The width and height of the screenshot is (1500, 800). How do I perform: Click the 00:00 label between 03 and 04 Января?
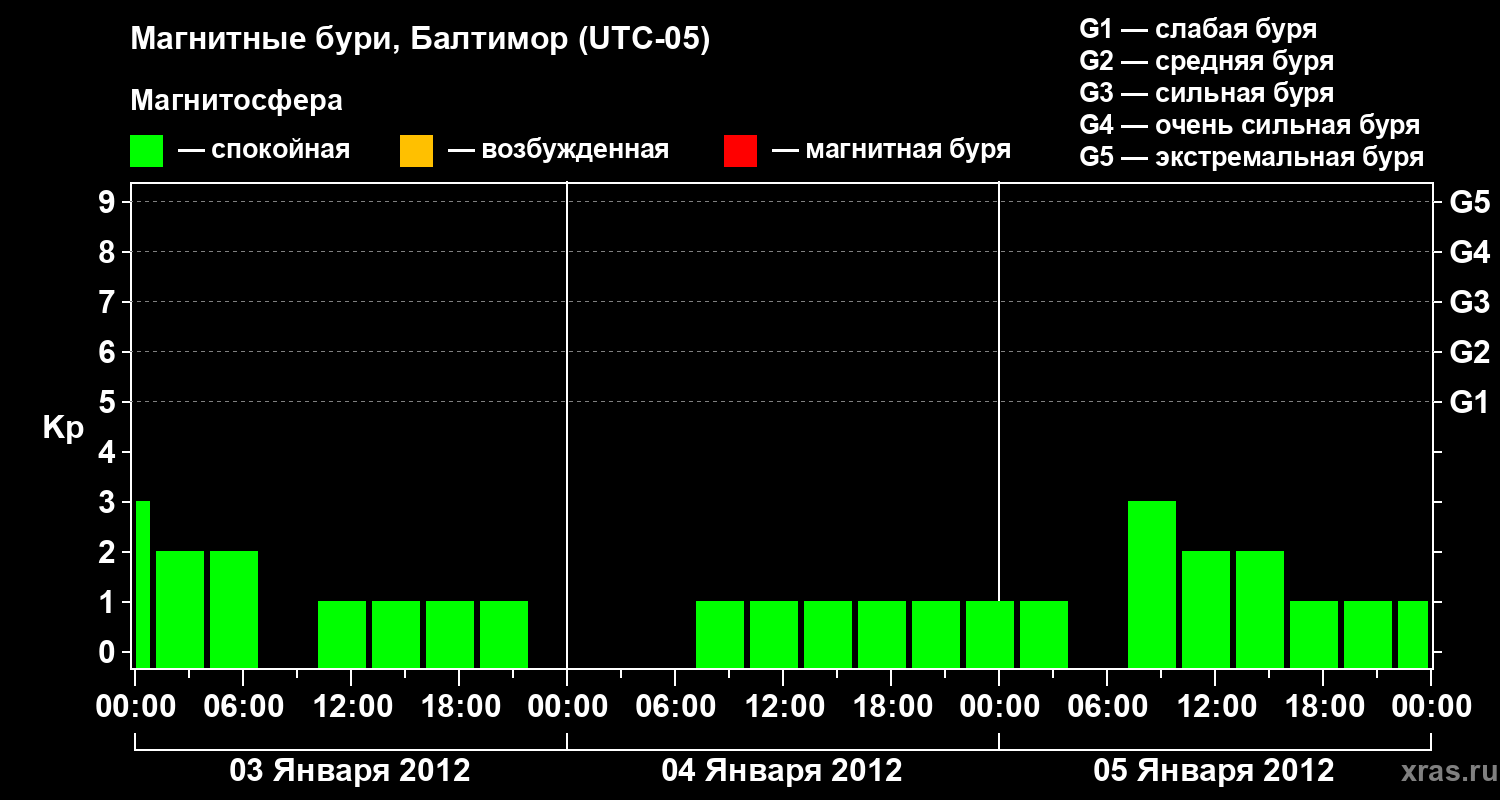567,707
